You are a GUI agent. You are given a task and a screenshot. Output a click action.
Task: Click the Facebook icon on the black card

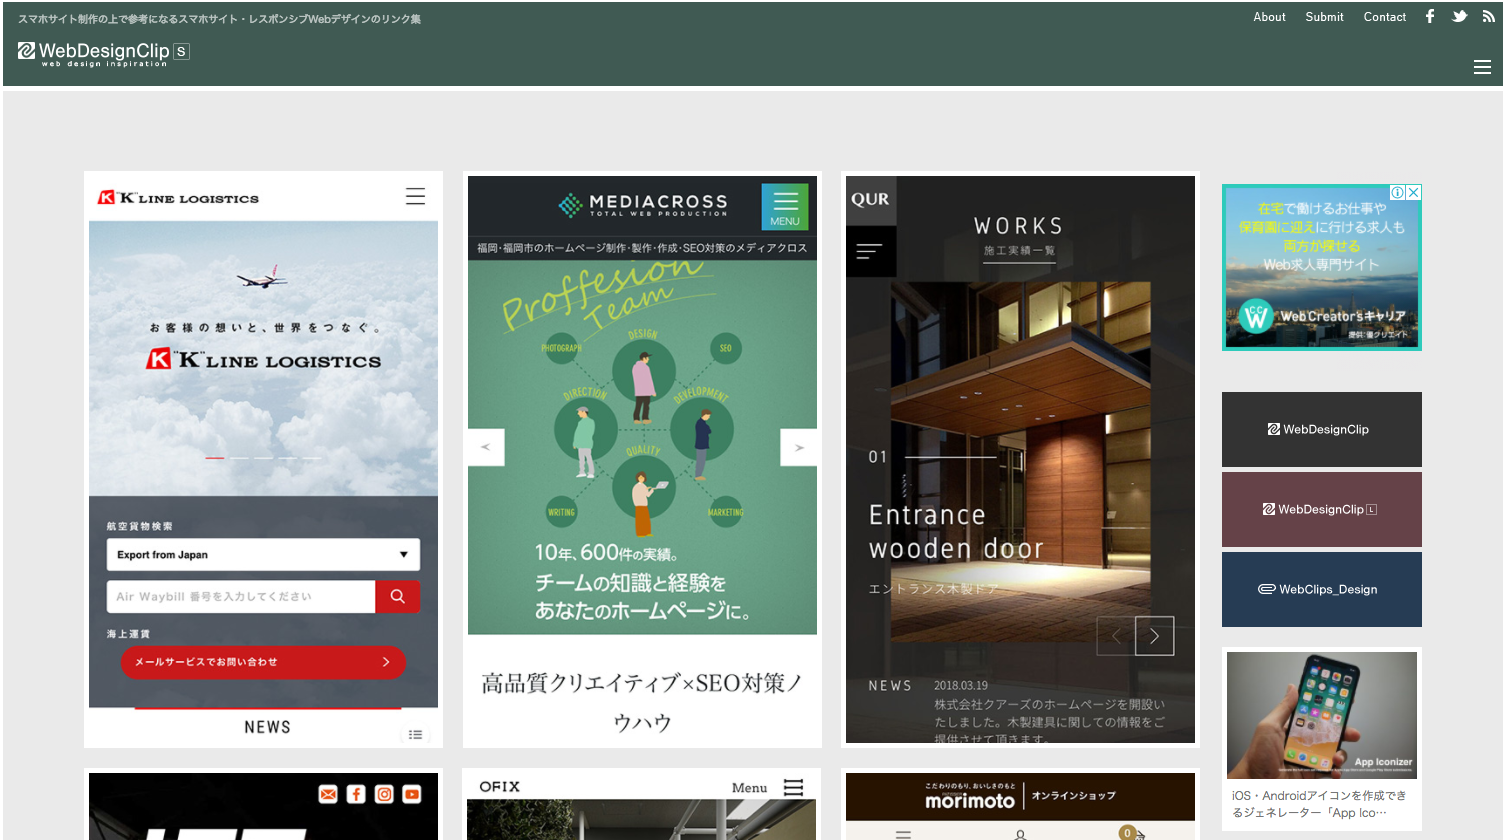[x=356, y=794]
